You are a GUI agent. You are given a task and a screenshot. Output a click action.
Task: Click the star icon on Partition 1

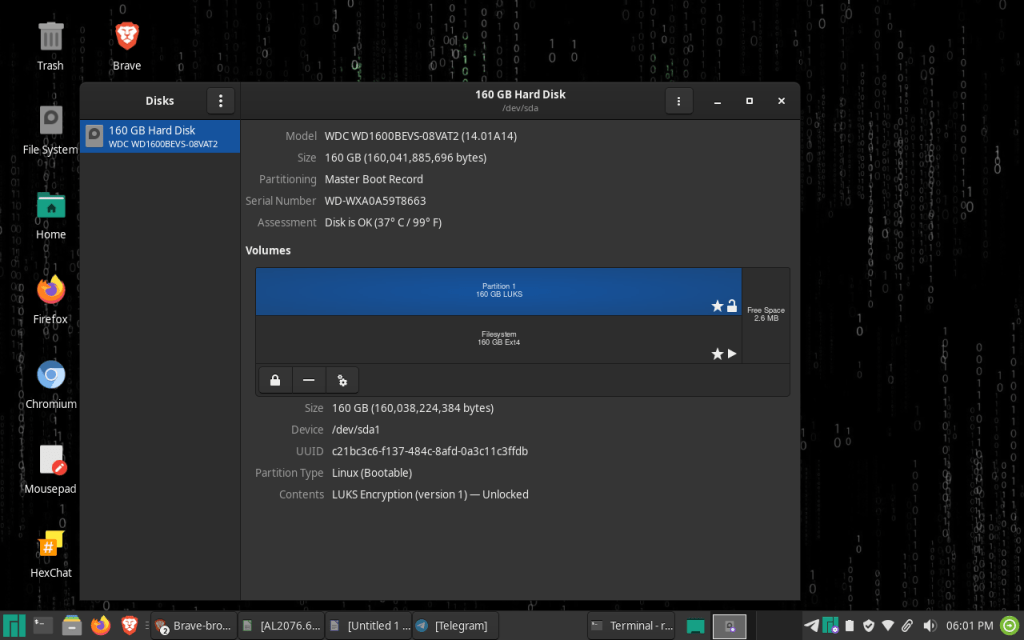[x=717, y=306]
